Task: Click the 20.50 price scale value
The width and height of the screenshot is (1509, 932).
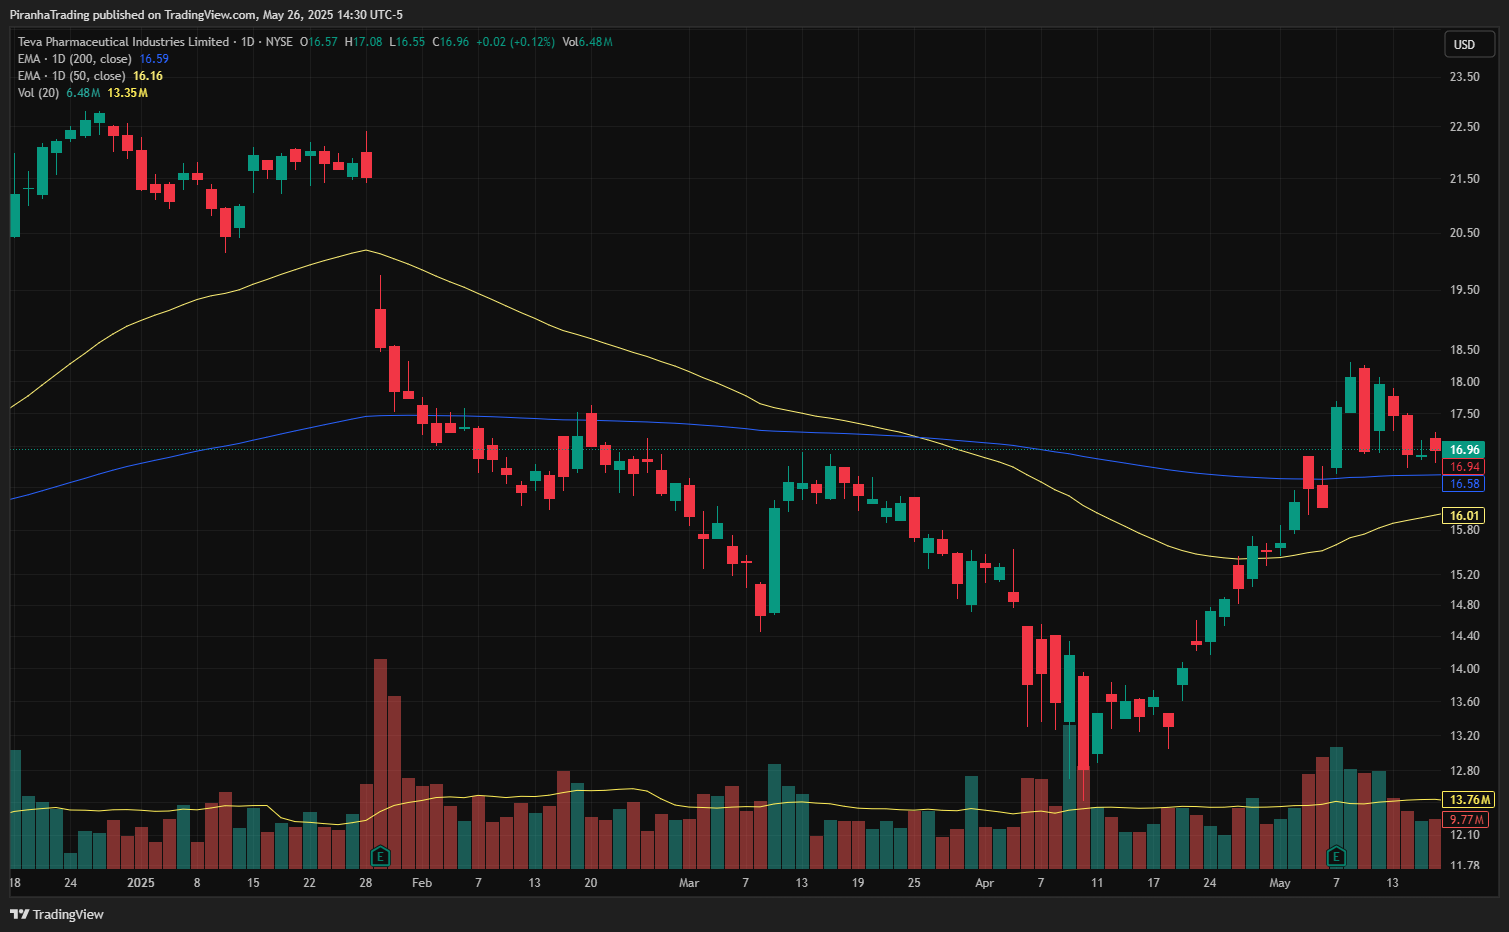Action: [x=1464, y=233]
